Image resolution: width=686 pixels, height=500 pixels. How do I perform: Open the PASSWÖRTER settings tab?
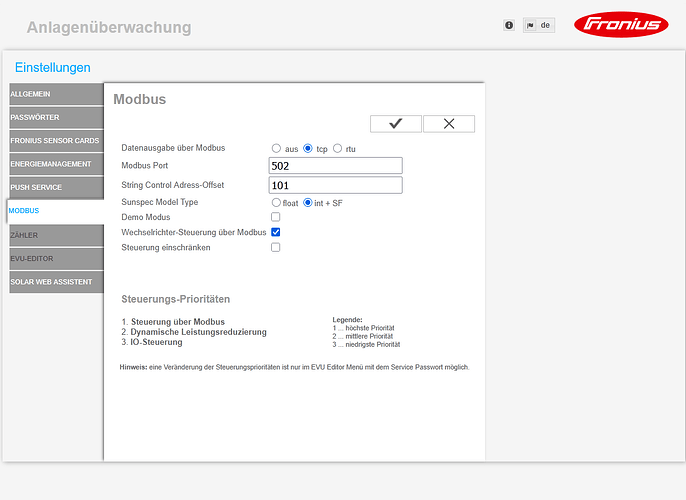(x=56, y=117)
